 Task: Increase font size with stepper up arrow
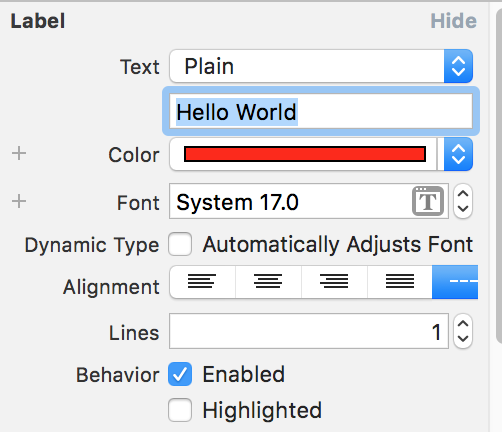[463, 193]
